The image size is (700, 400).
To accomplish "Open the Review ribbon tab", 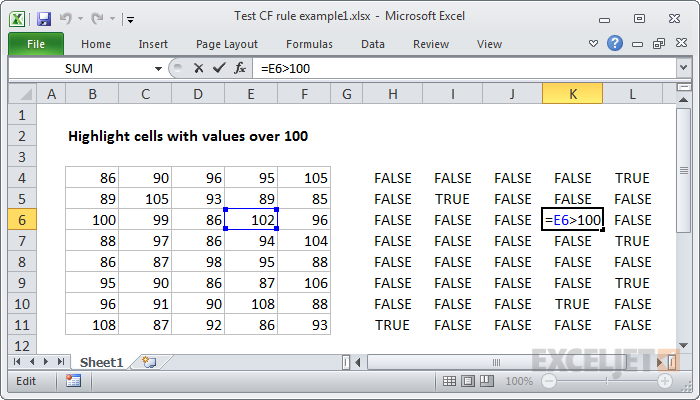I will [x=431, y=44].
